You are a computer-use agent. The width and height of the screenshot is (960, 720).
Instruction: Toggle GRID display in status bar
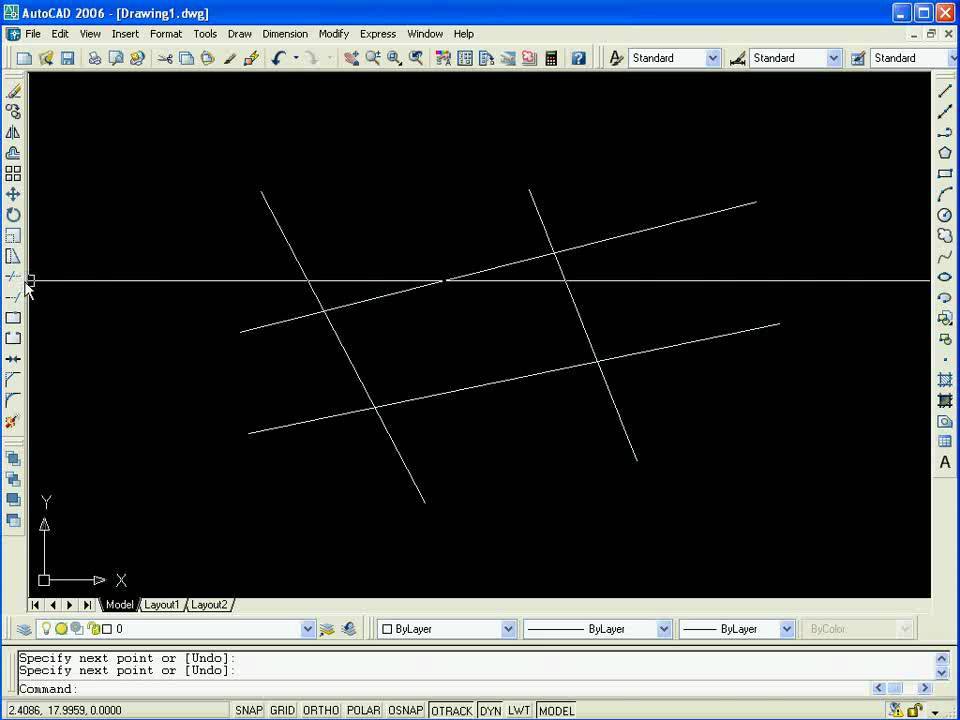point(282,710)
